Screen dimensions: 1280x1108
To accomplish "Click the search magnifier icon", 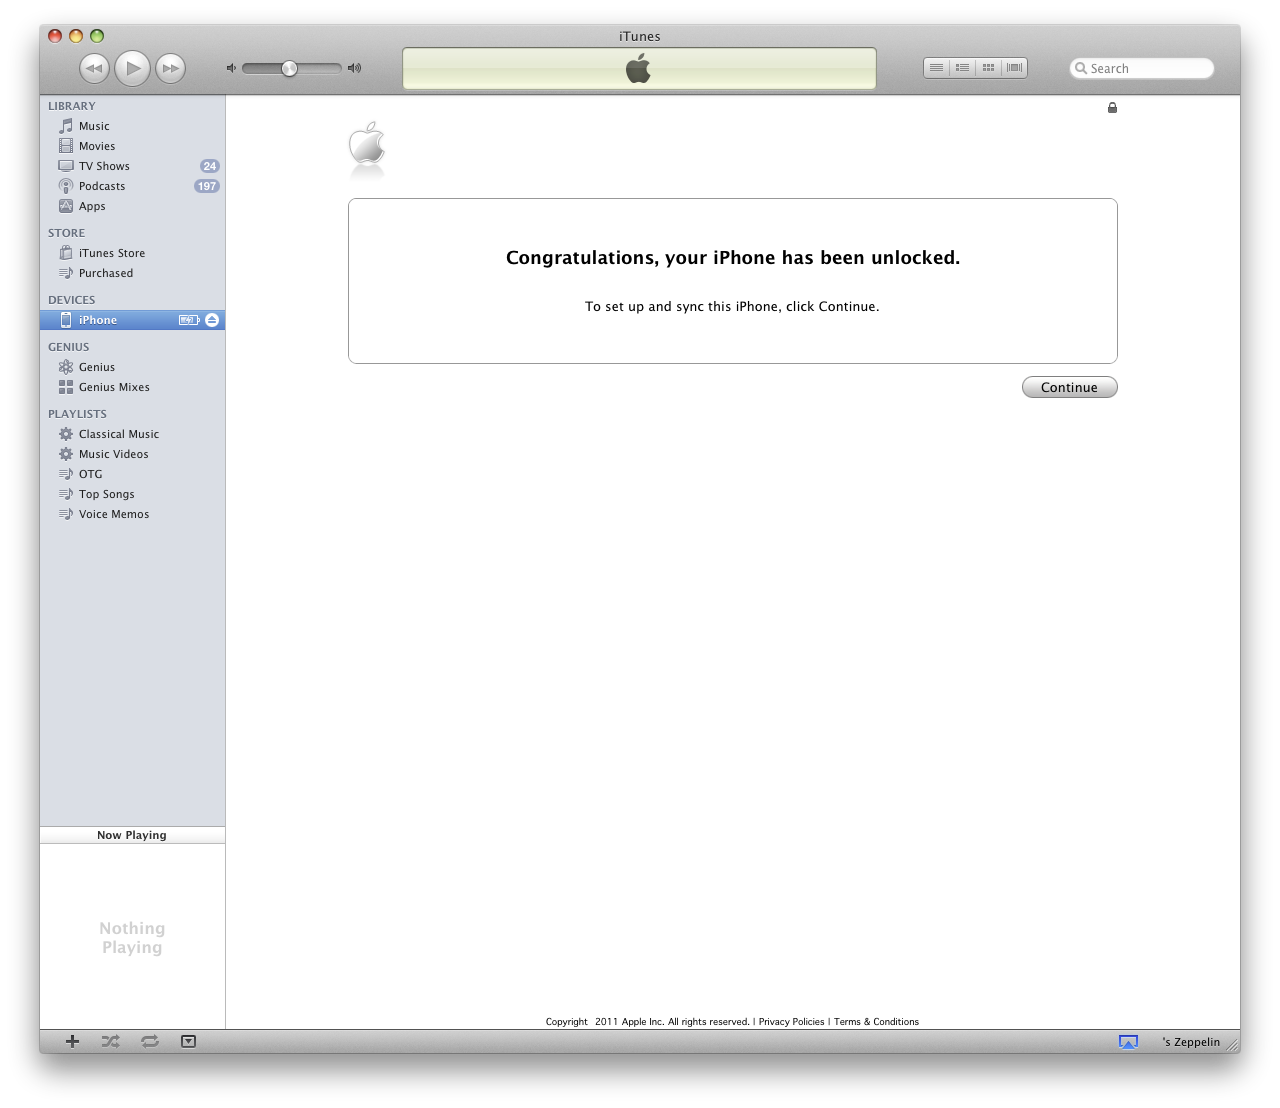I will coord(1081,68).
